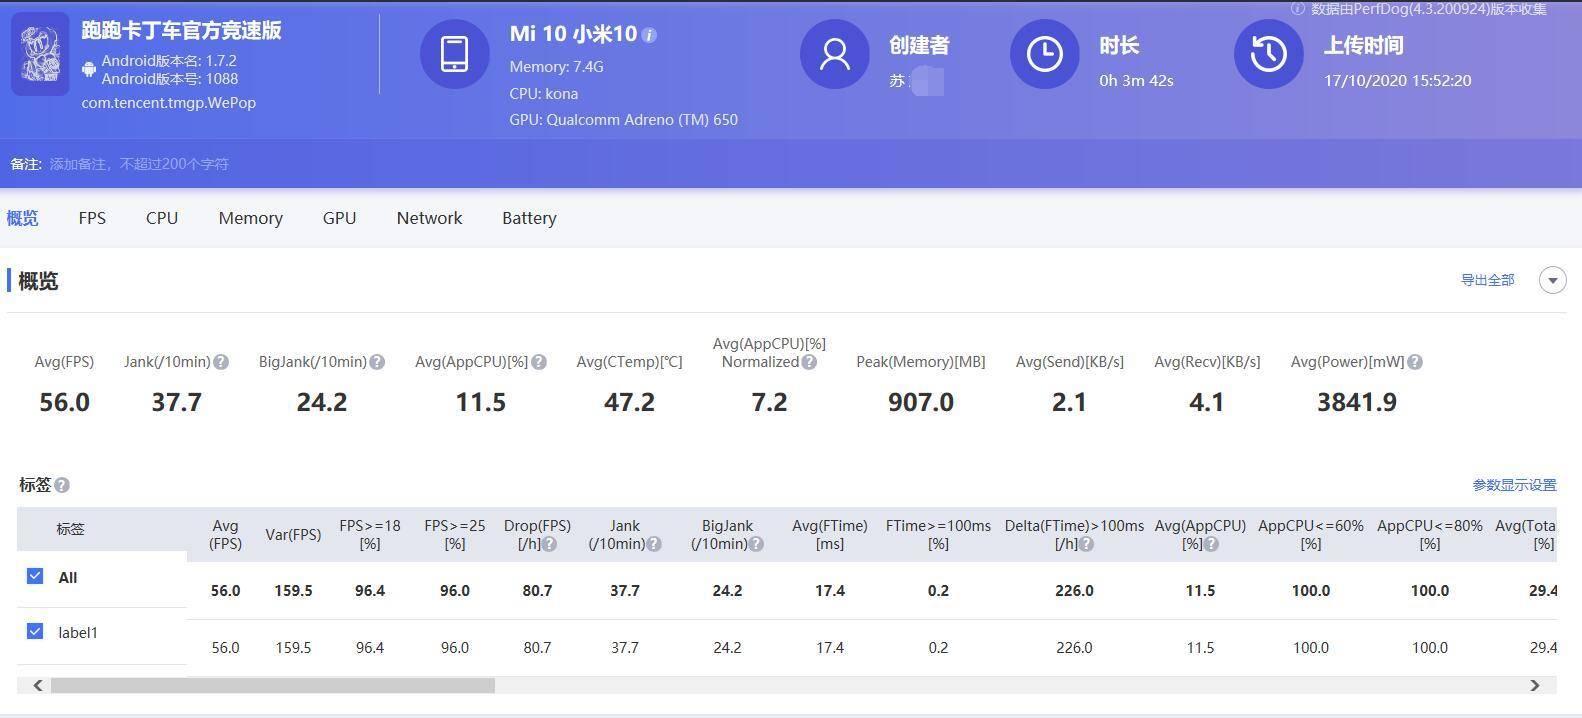1582x718 pixels.
Task: Uncheck the label1 row checkbox
Action: click(x=35, y=631)
